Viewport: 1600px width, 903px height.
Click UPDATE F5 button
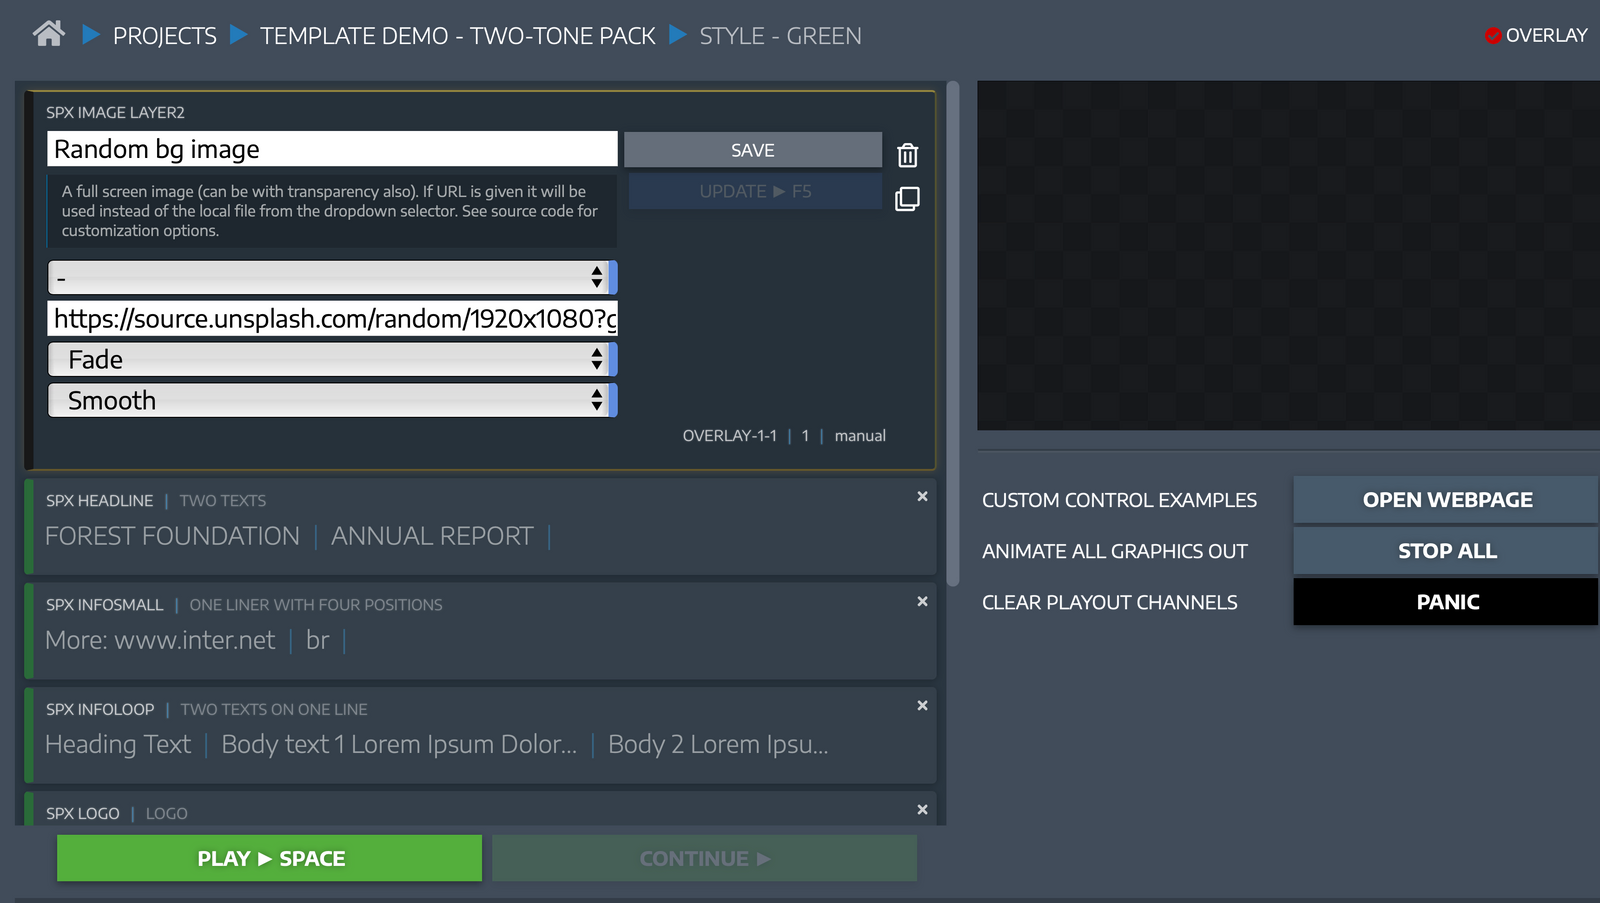click(x=755, y=191)
